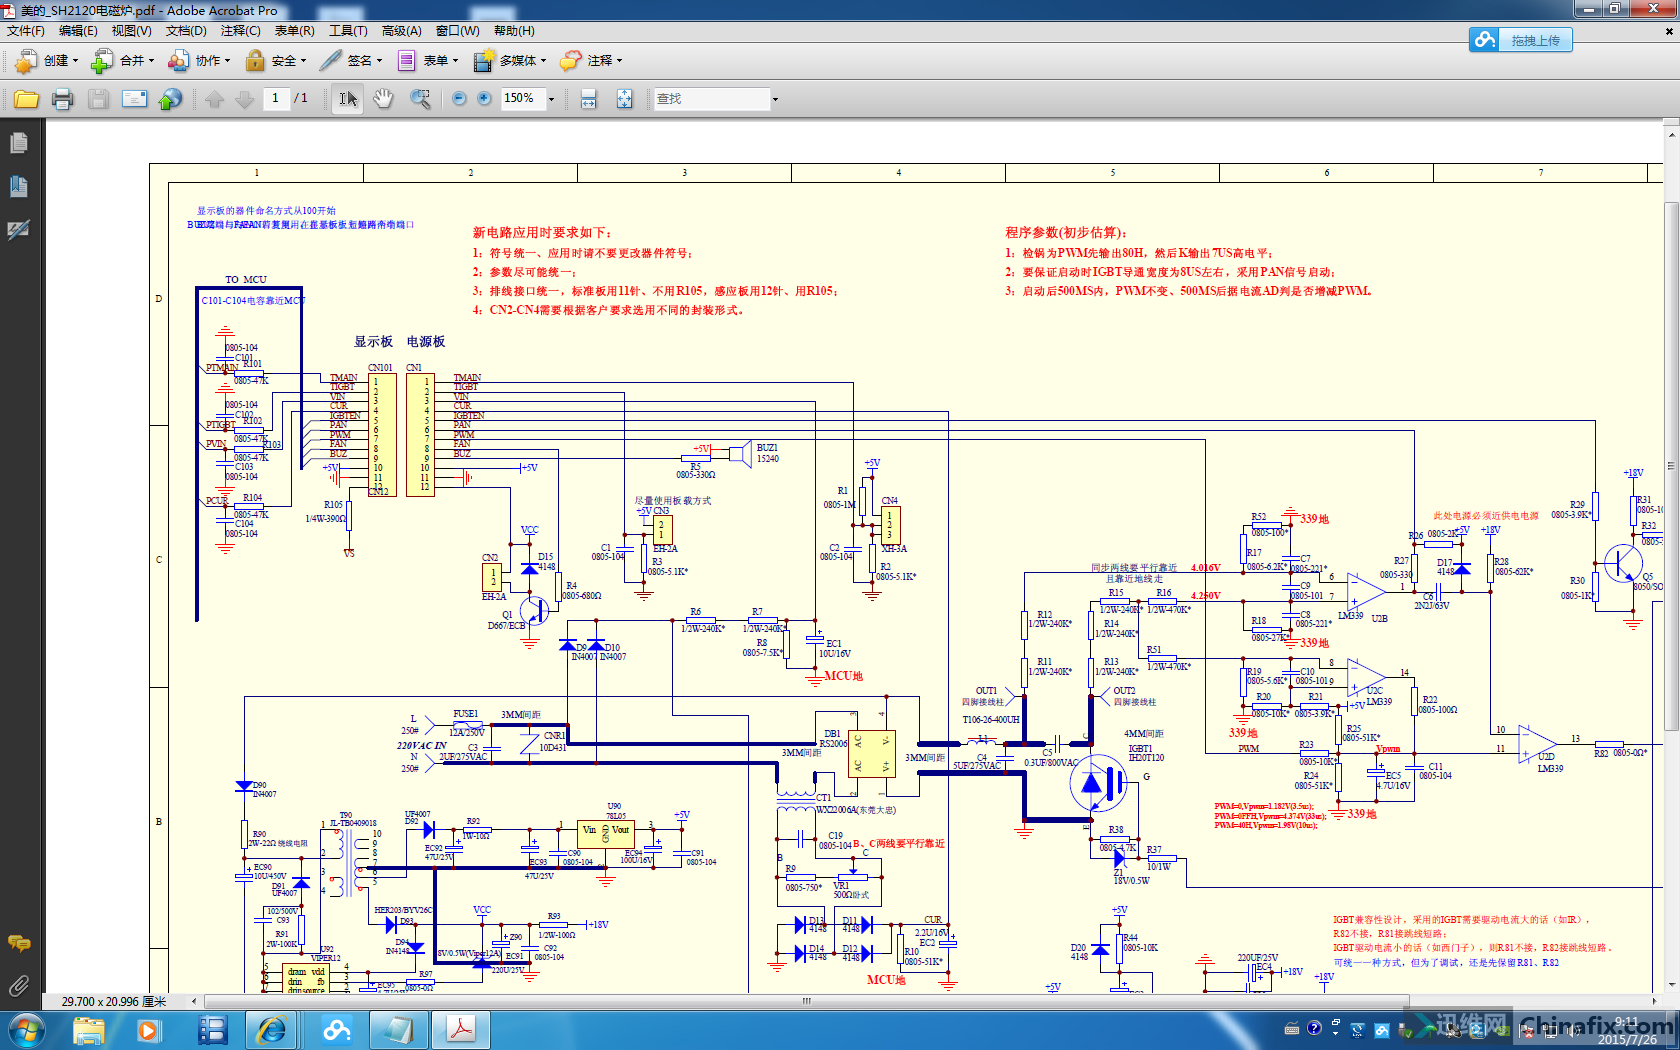
Task: Click the page size 29.700 x 20.996 label
Action: pyautogui.click(x=113, y=1001)
